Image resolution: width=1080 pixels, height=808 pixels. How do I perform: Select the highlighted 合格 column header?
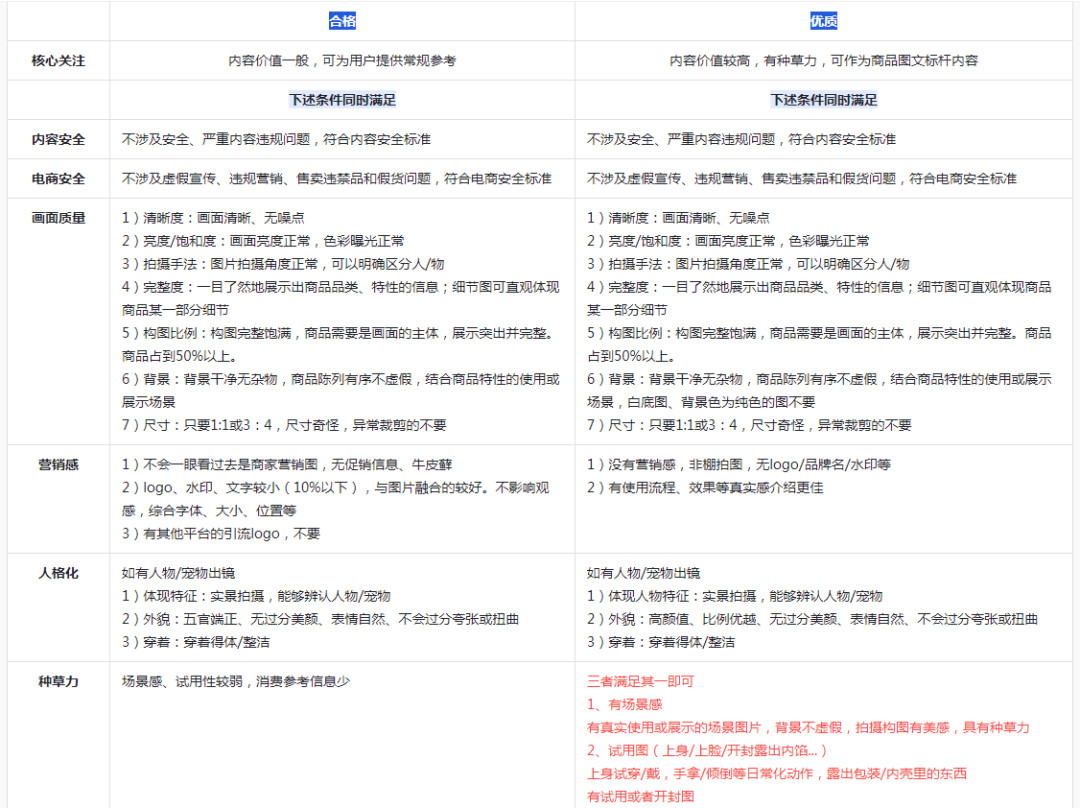(338, 19)
